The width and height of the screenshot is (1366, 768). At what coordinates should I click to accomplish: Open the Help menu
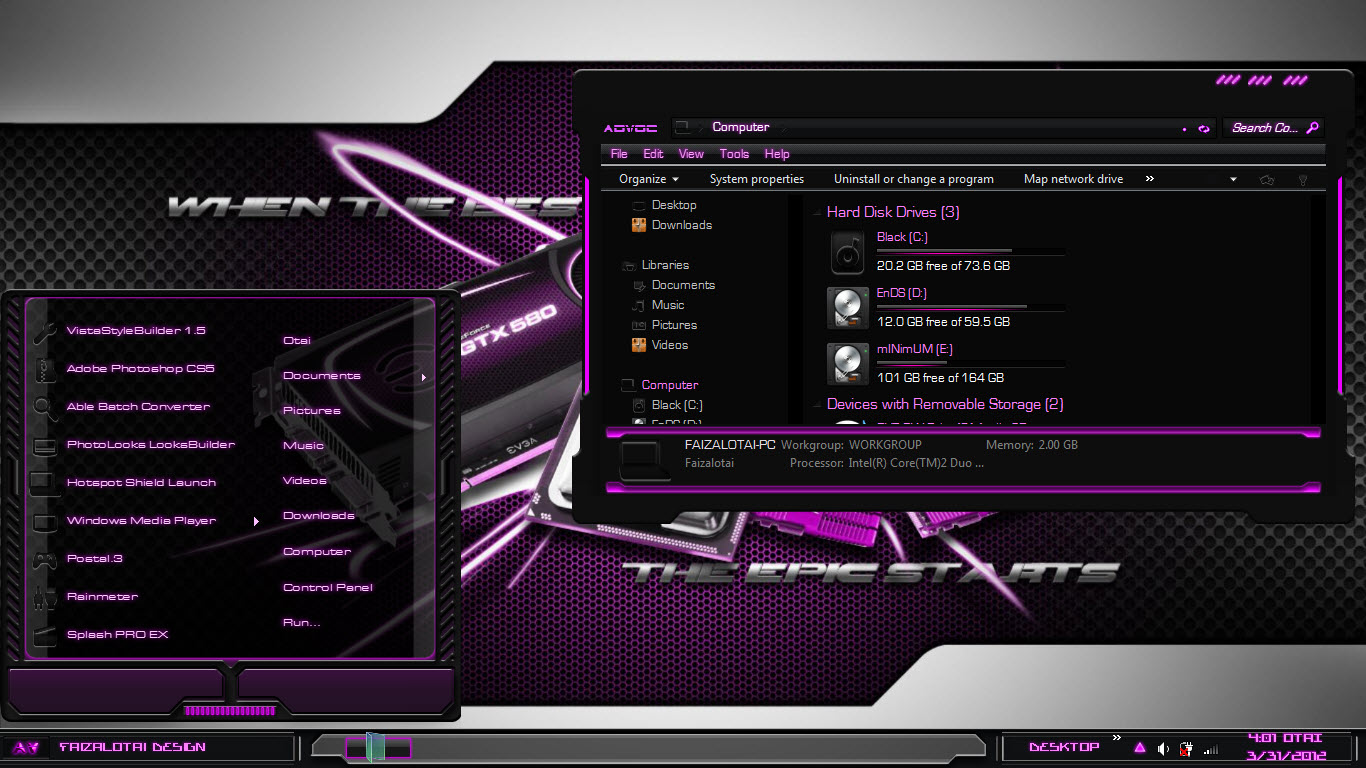(x=777, y=154)
